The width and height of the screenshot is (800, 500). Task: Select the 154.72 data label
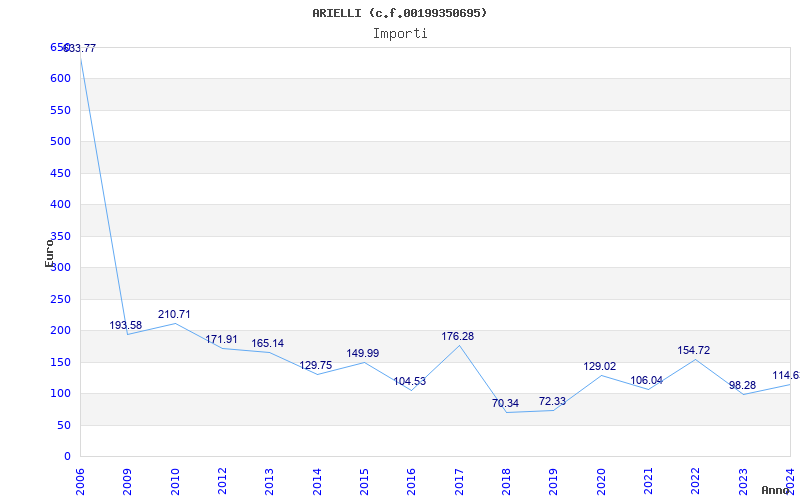(x=694, y=351)
